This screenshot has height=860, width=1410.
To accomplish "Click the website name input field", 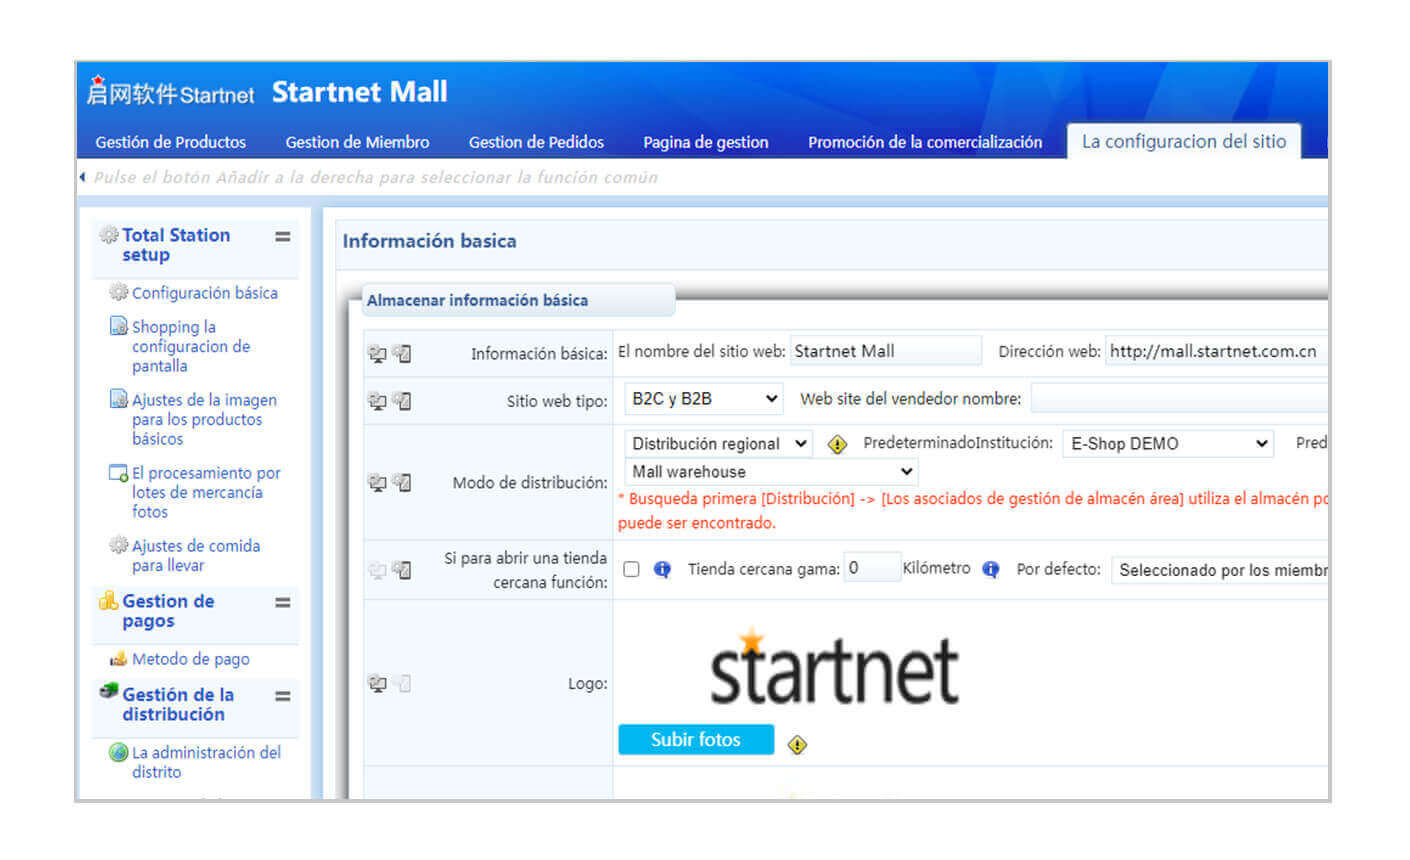I will 885,351.
